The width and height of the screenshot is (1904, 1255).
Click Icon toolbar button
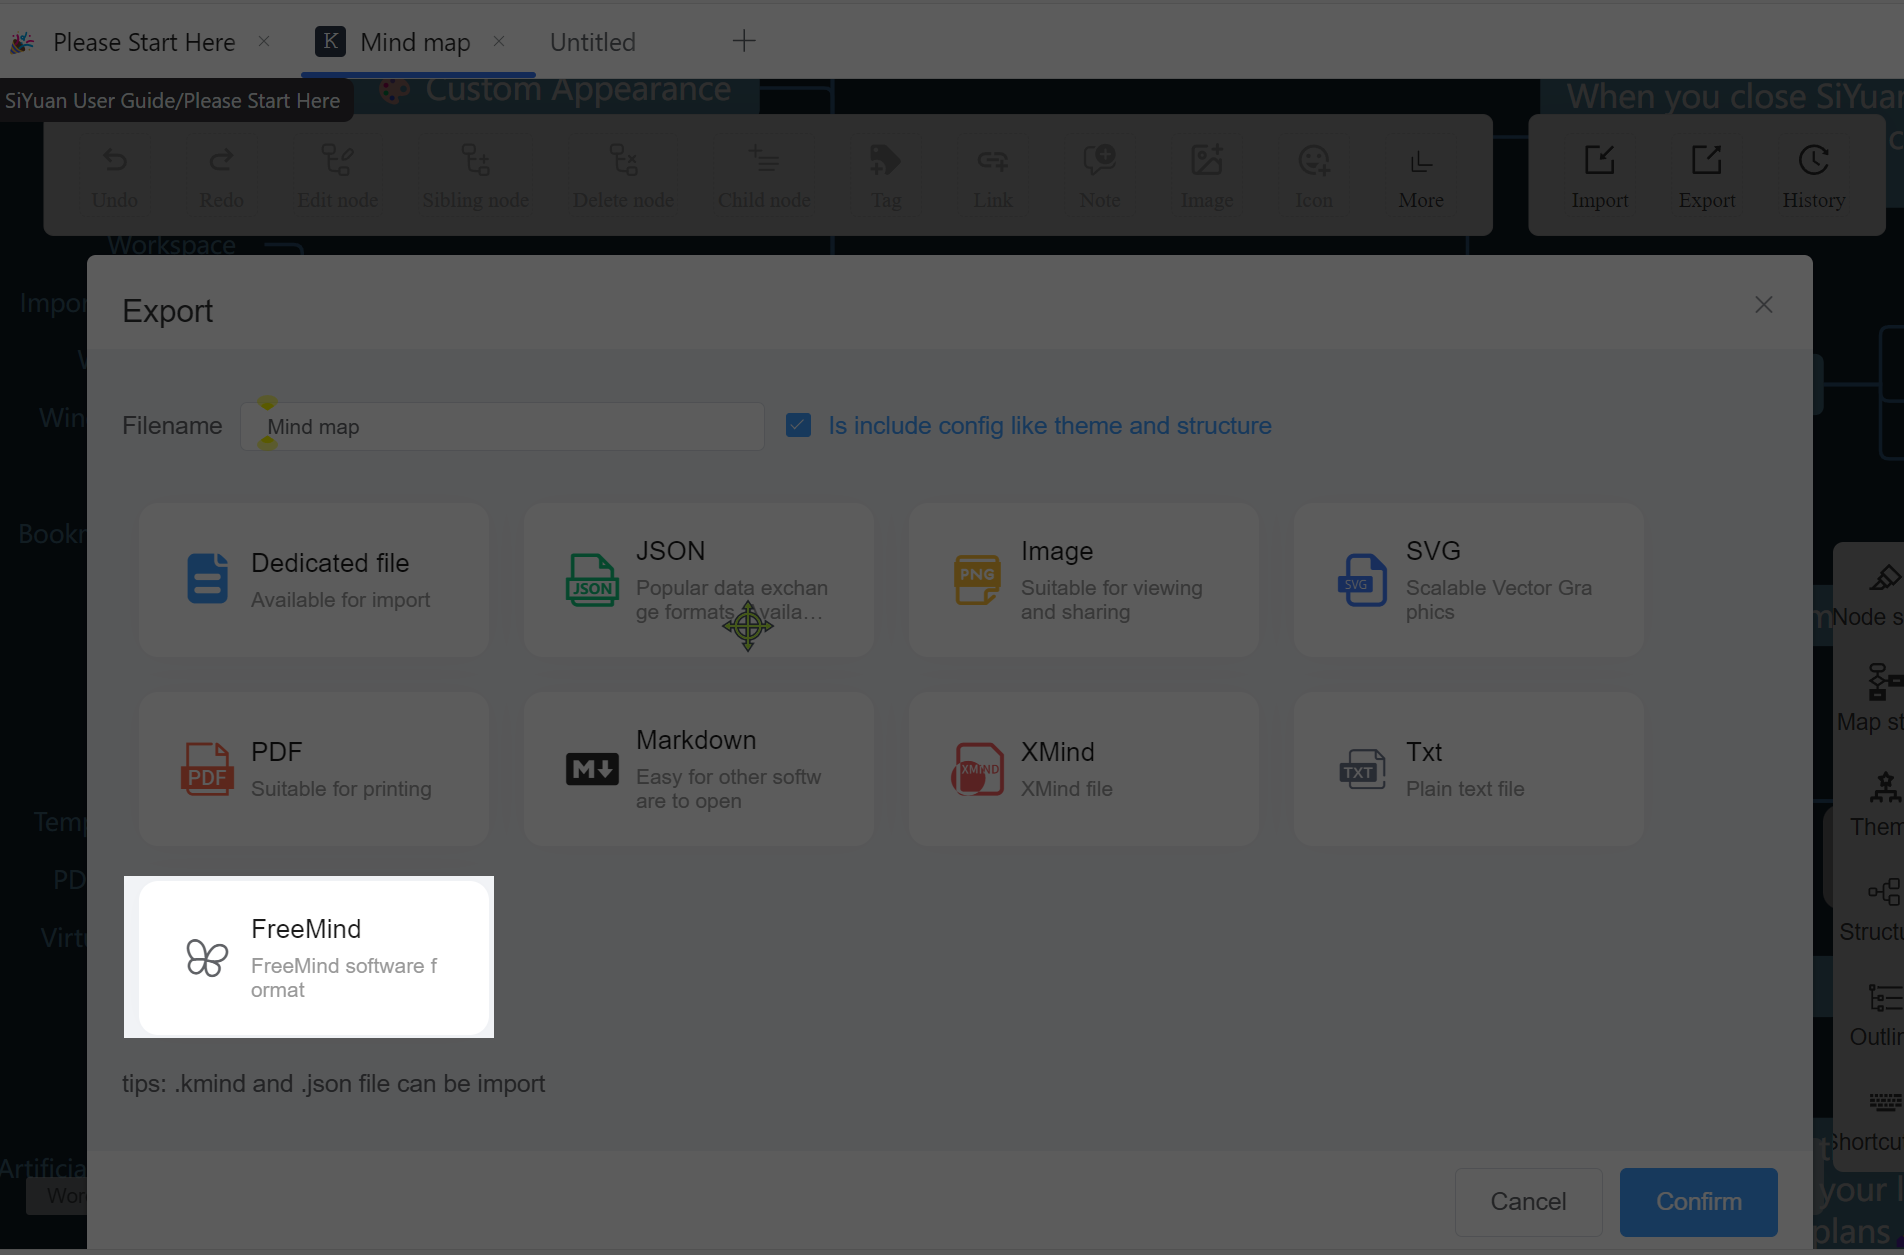1314,177
